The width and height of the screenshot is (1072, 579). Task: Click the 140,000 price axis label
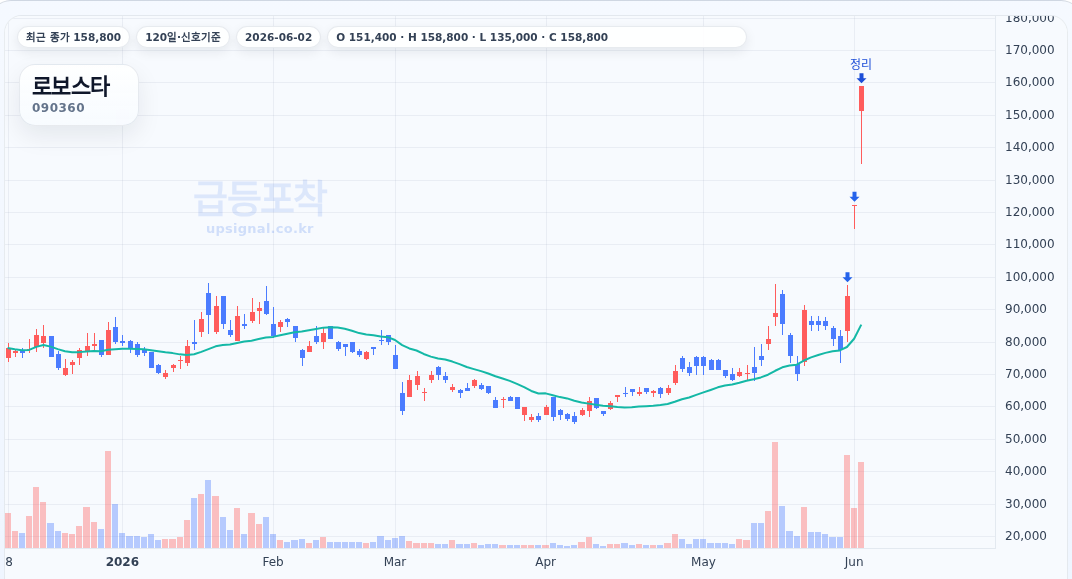[x=1030, y=146]
